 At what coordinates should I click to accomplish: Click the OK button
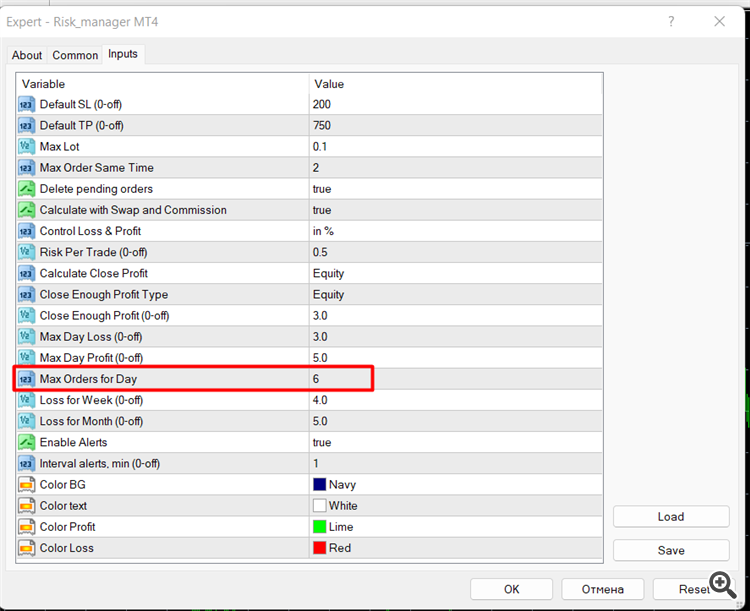point(511,589)
